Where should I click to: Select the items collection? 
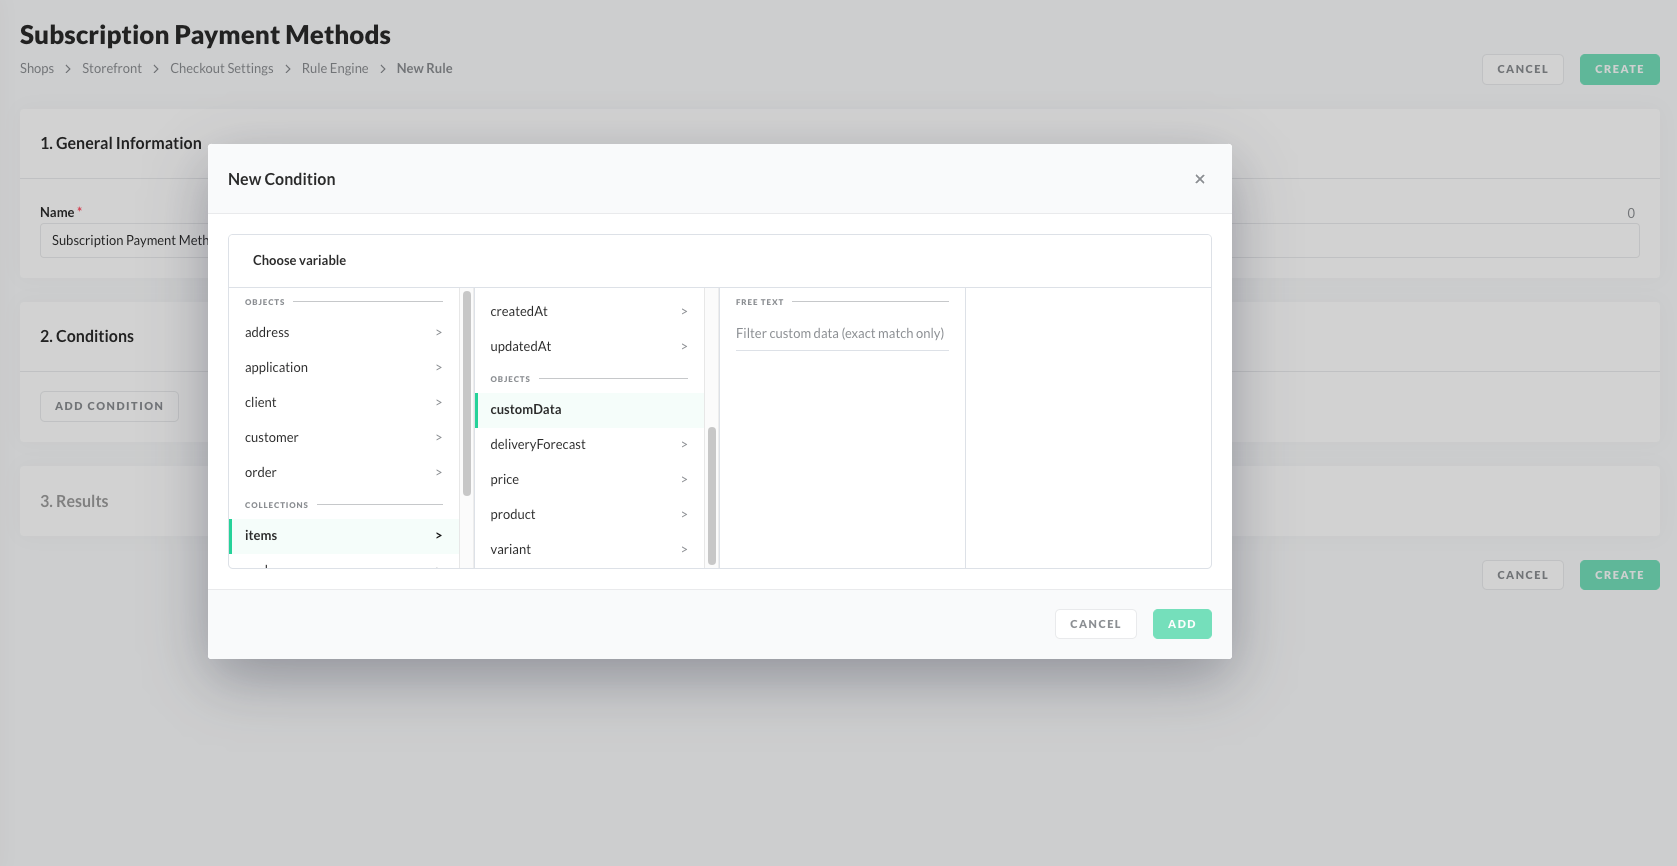pyautogui.click(x=262, y=536)
